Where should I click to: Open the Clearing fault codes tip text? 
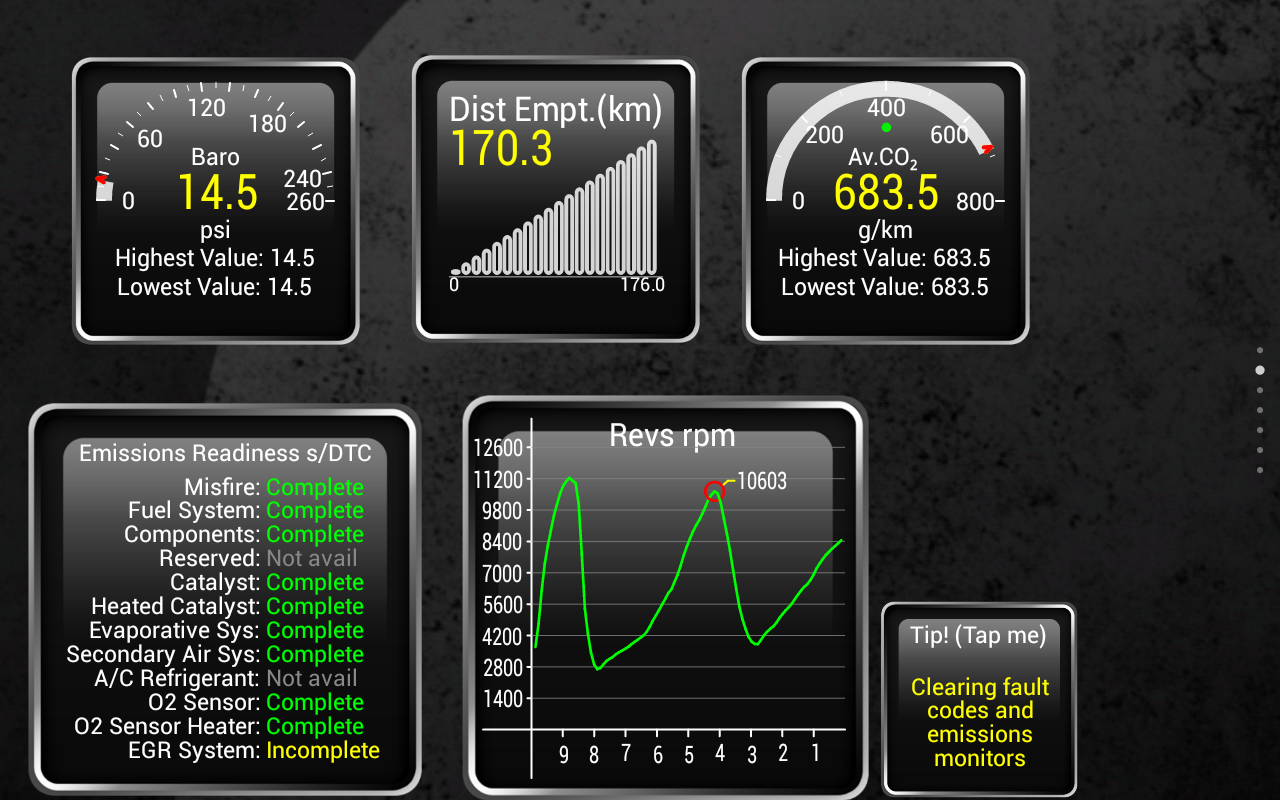click(980, 722)
